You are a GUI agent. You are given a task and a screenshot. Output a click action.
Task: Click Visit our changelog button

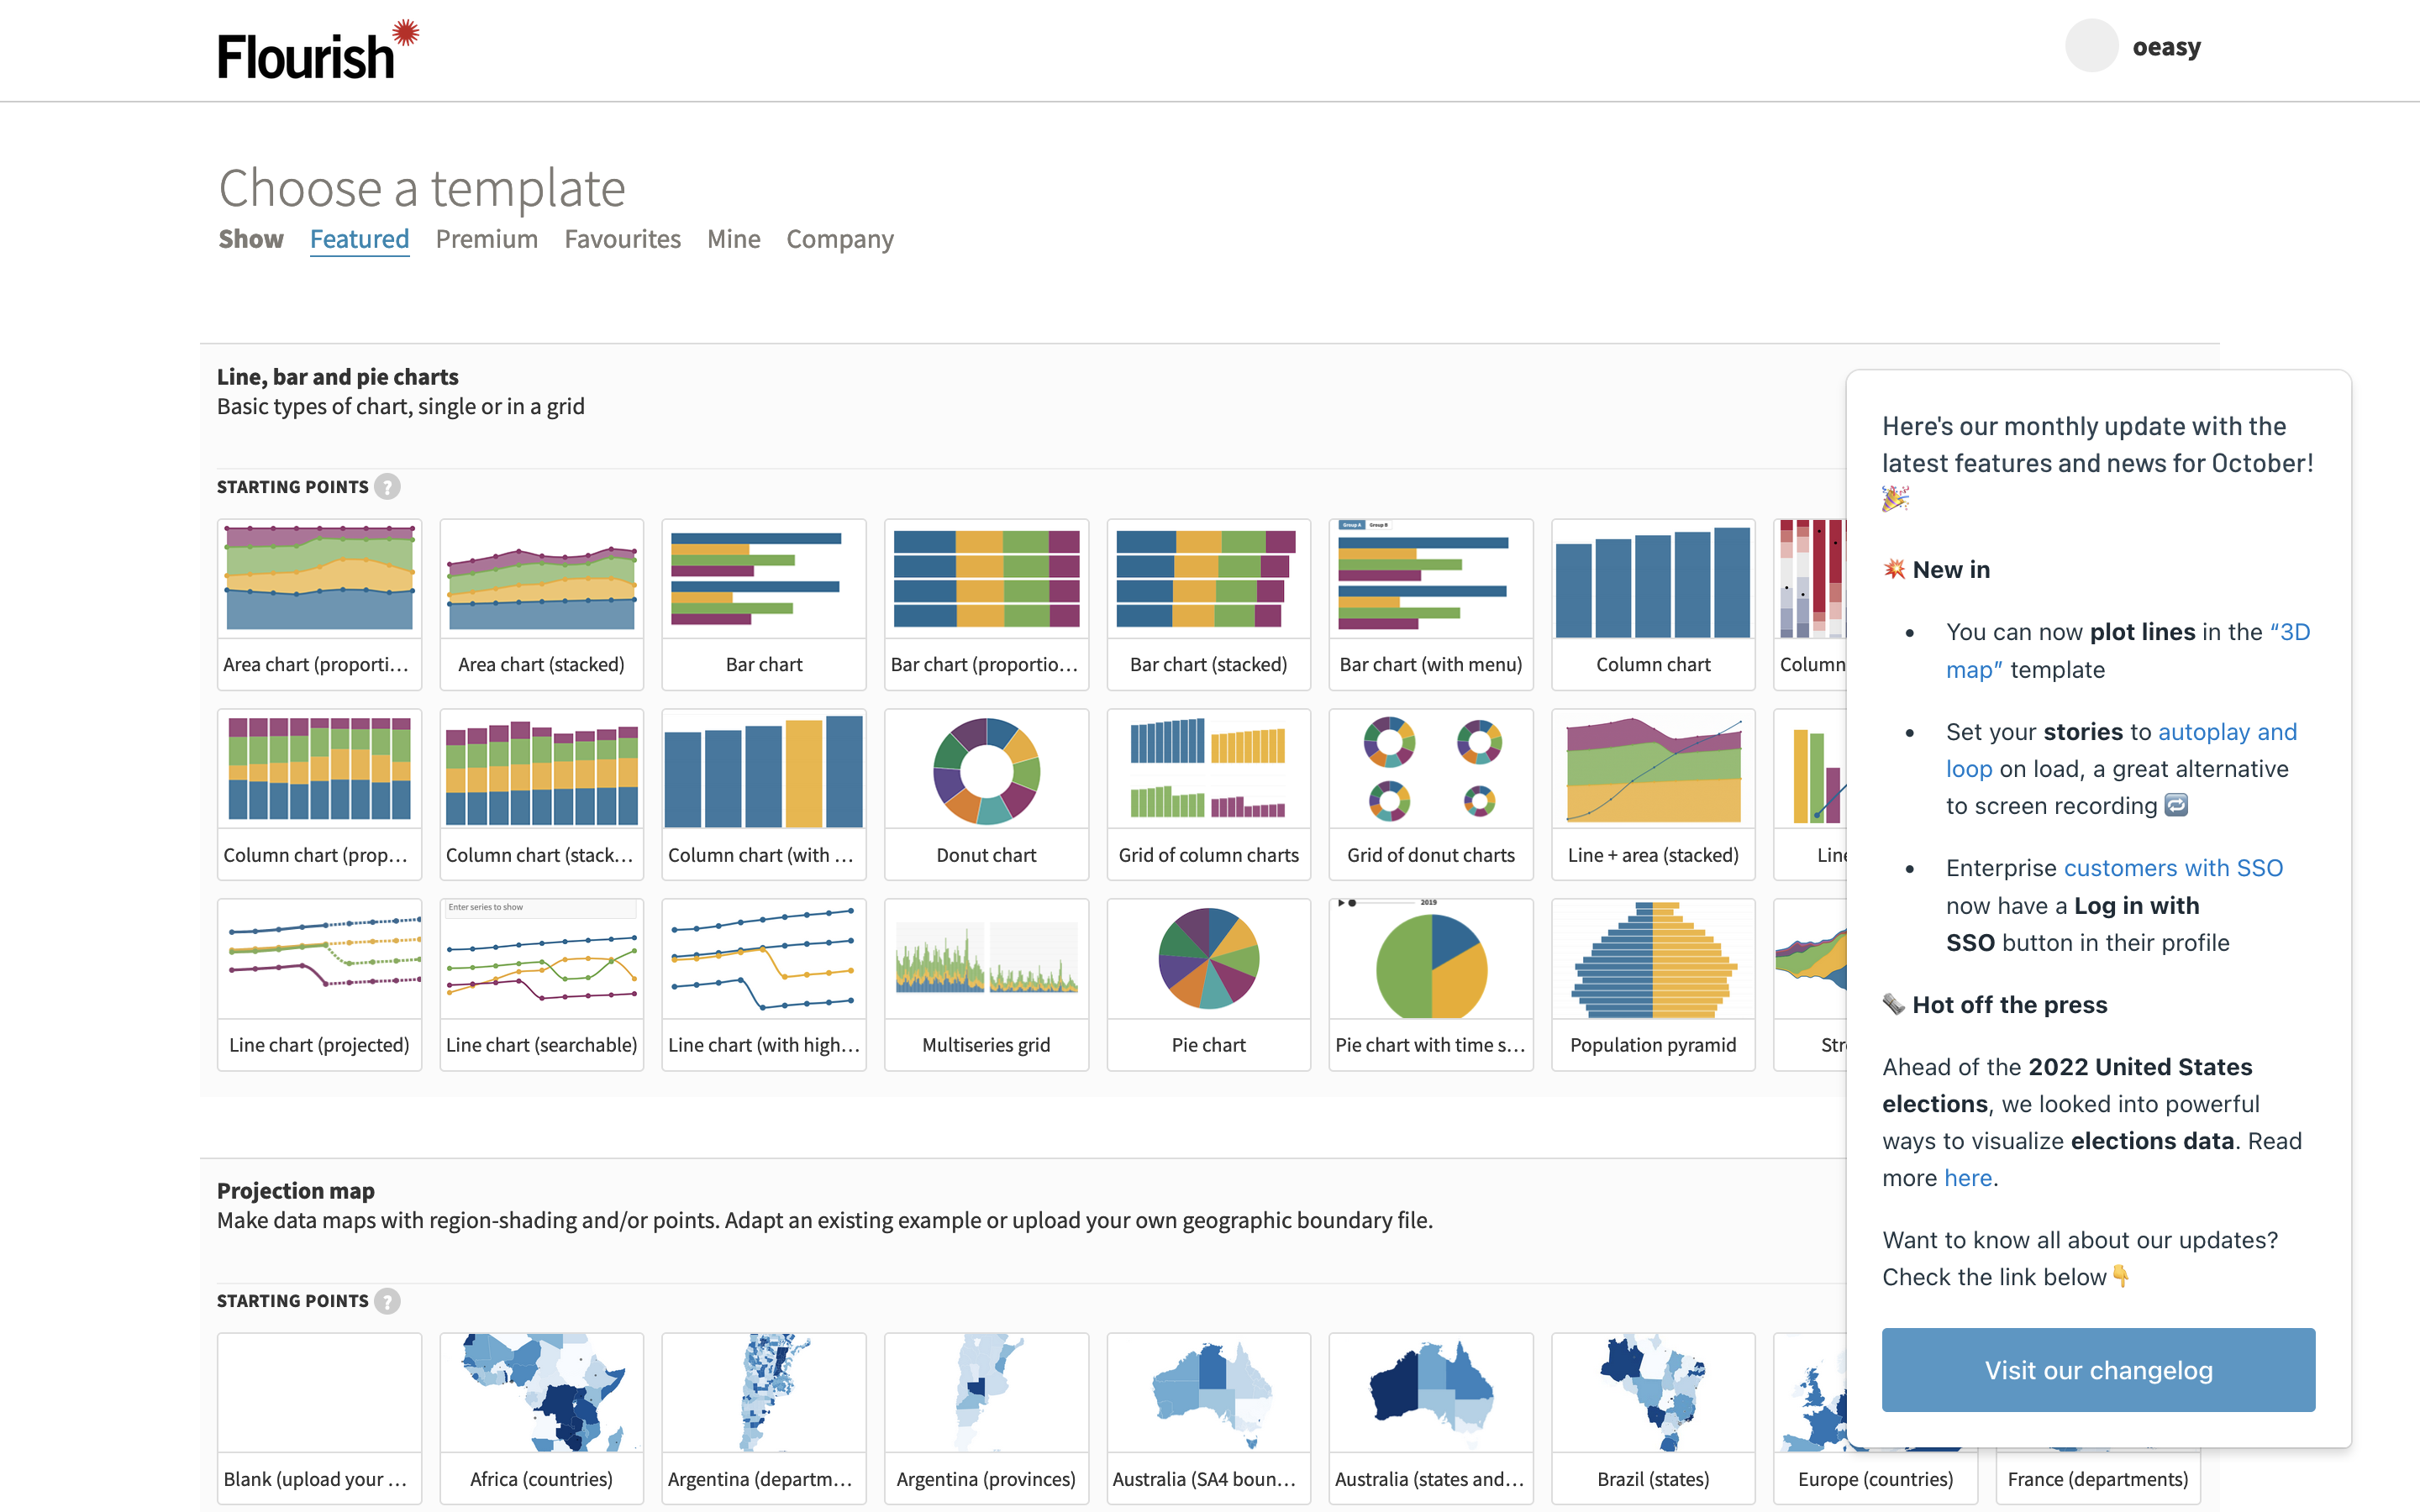pos(2098,1370)
